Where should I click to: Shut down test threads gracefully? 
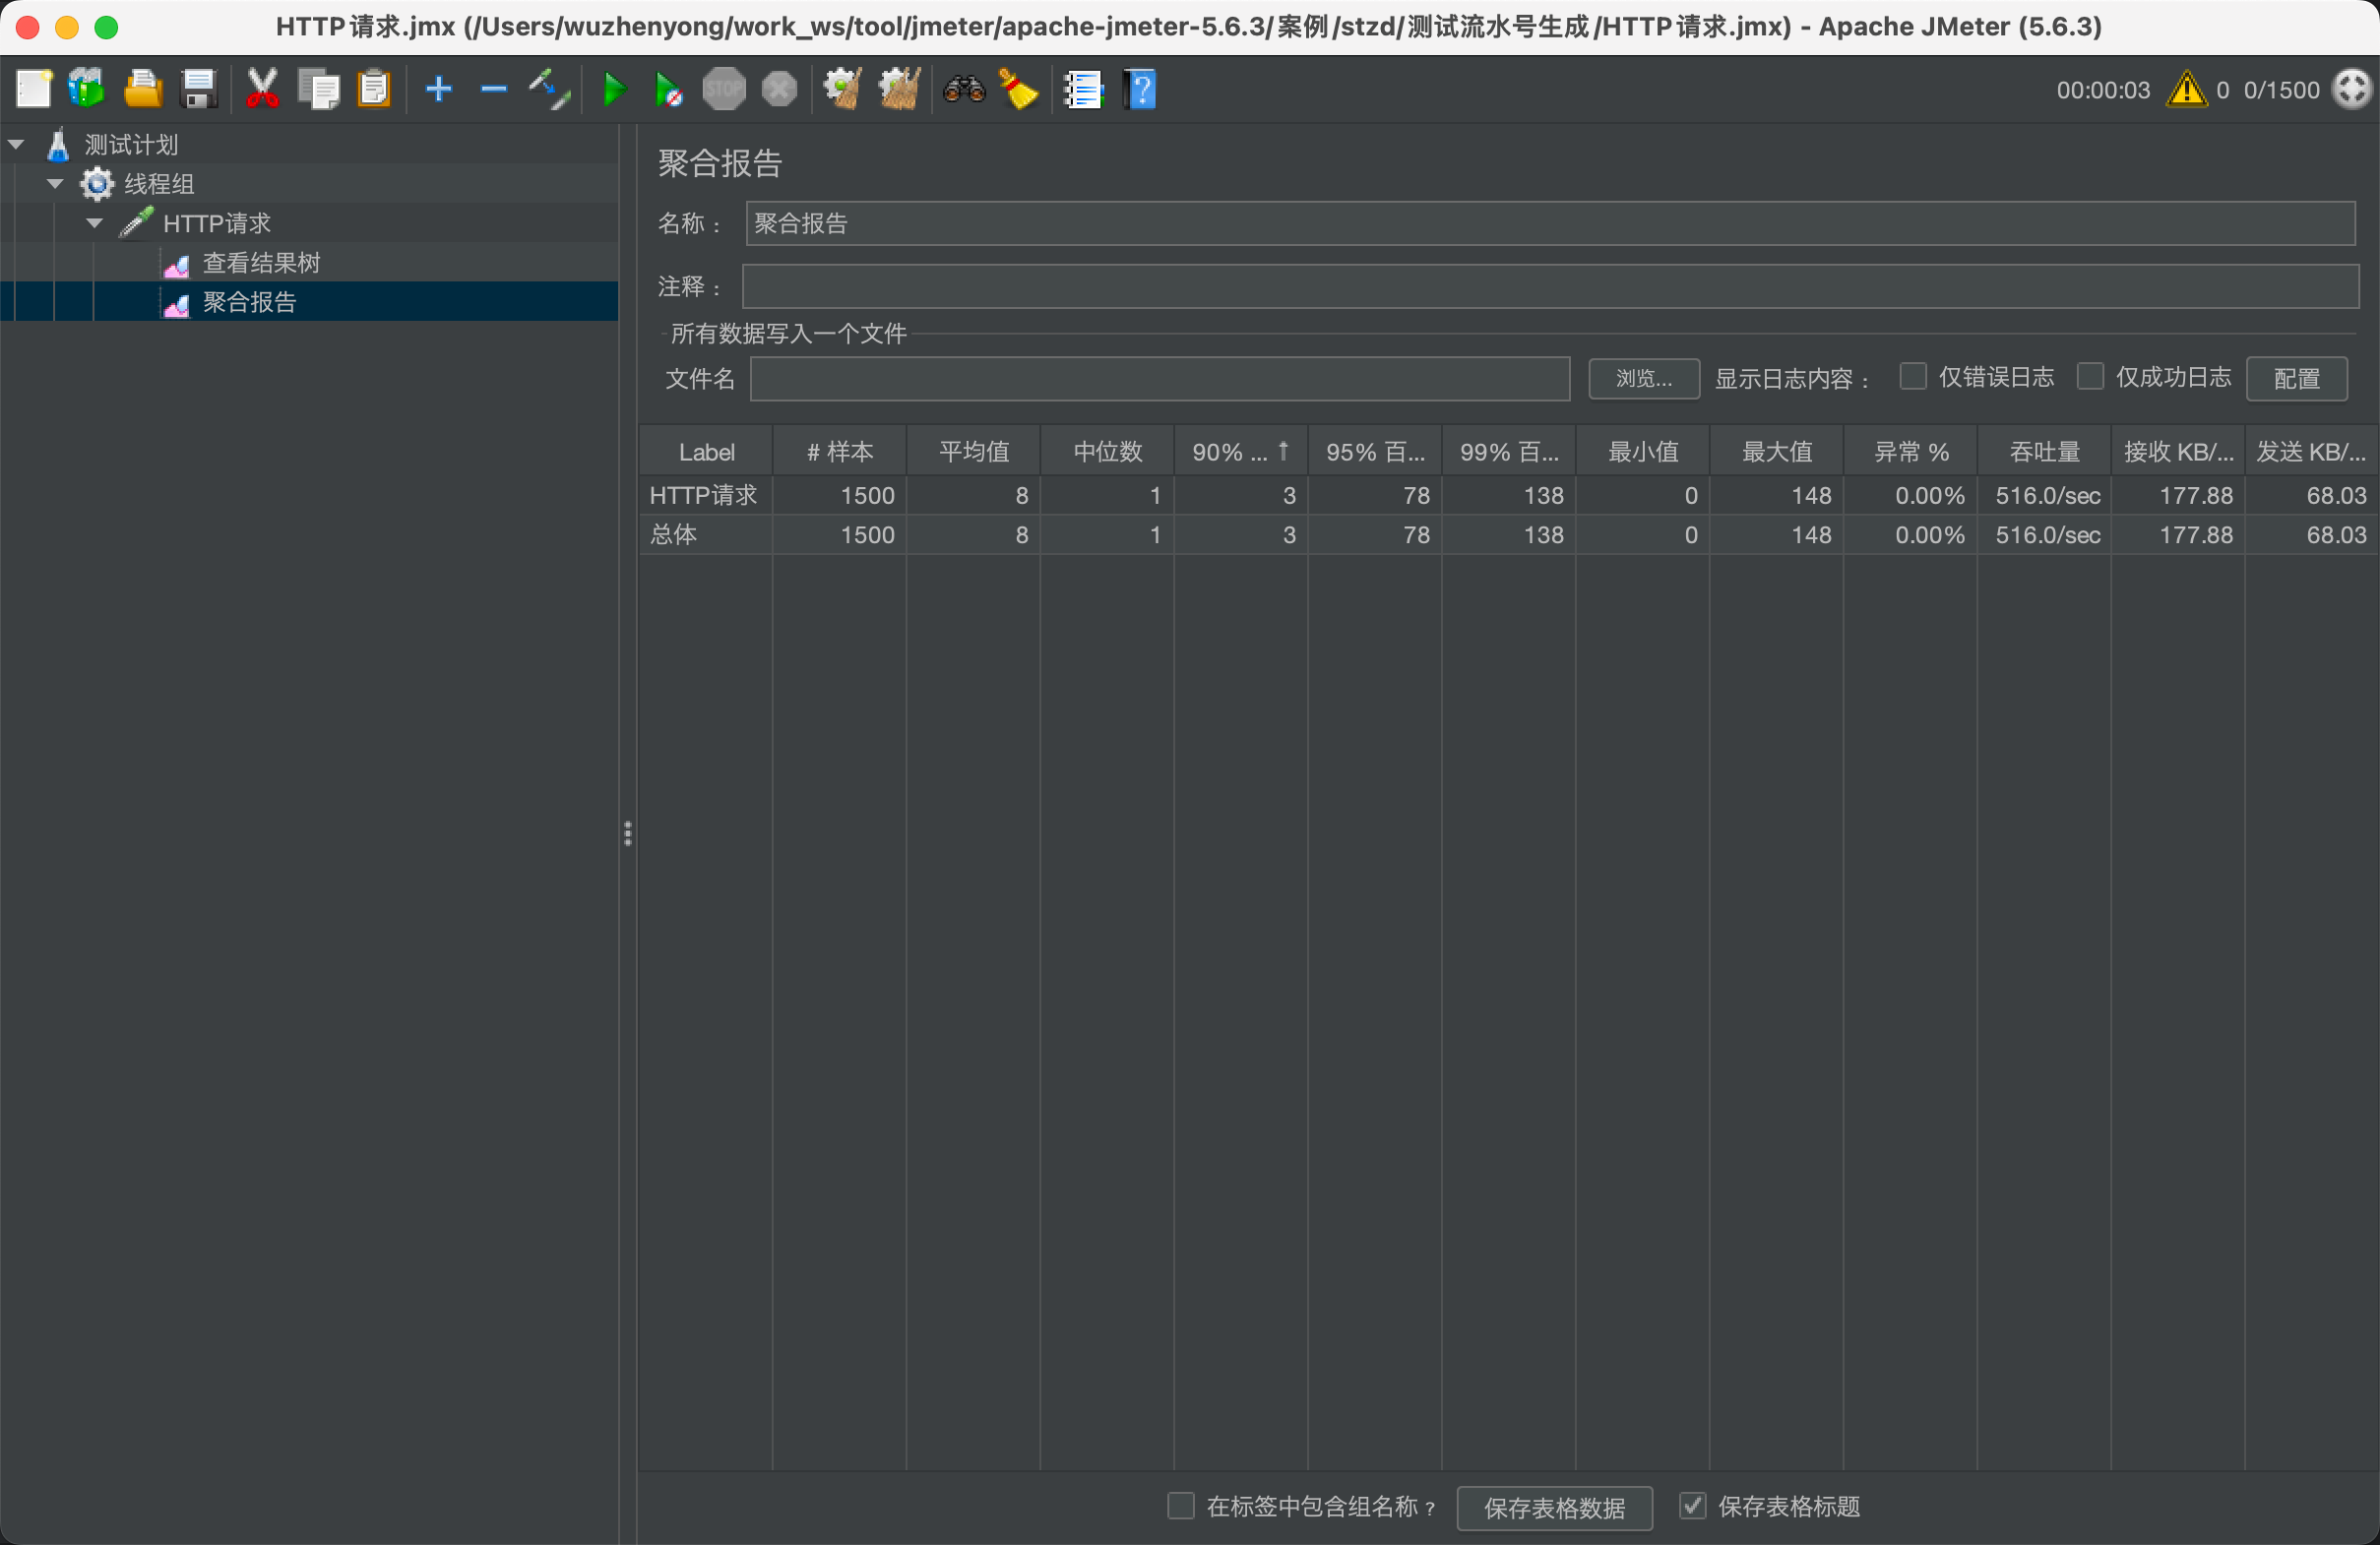pos(779,89)
